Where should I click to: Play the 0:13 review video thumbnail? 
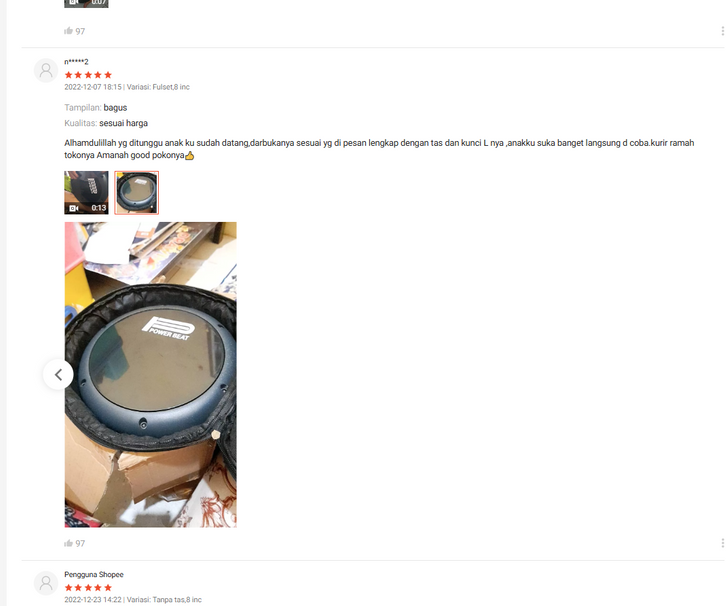[x=86, y=193]
